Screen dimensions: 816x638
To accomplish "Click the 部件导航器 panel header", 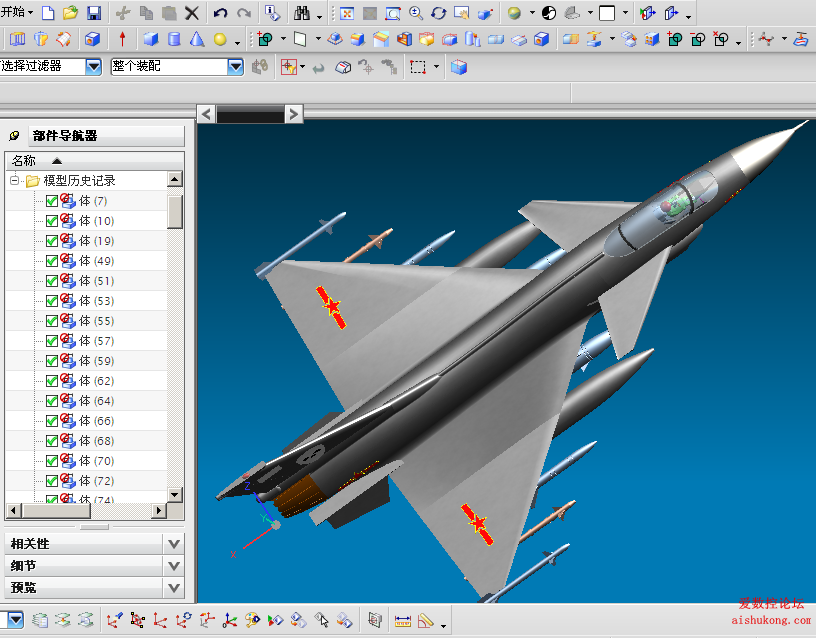I will pos(65,136).
